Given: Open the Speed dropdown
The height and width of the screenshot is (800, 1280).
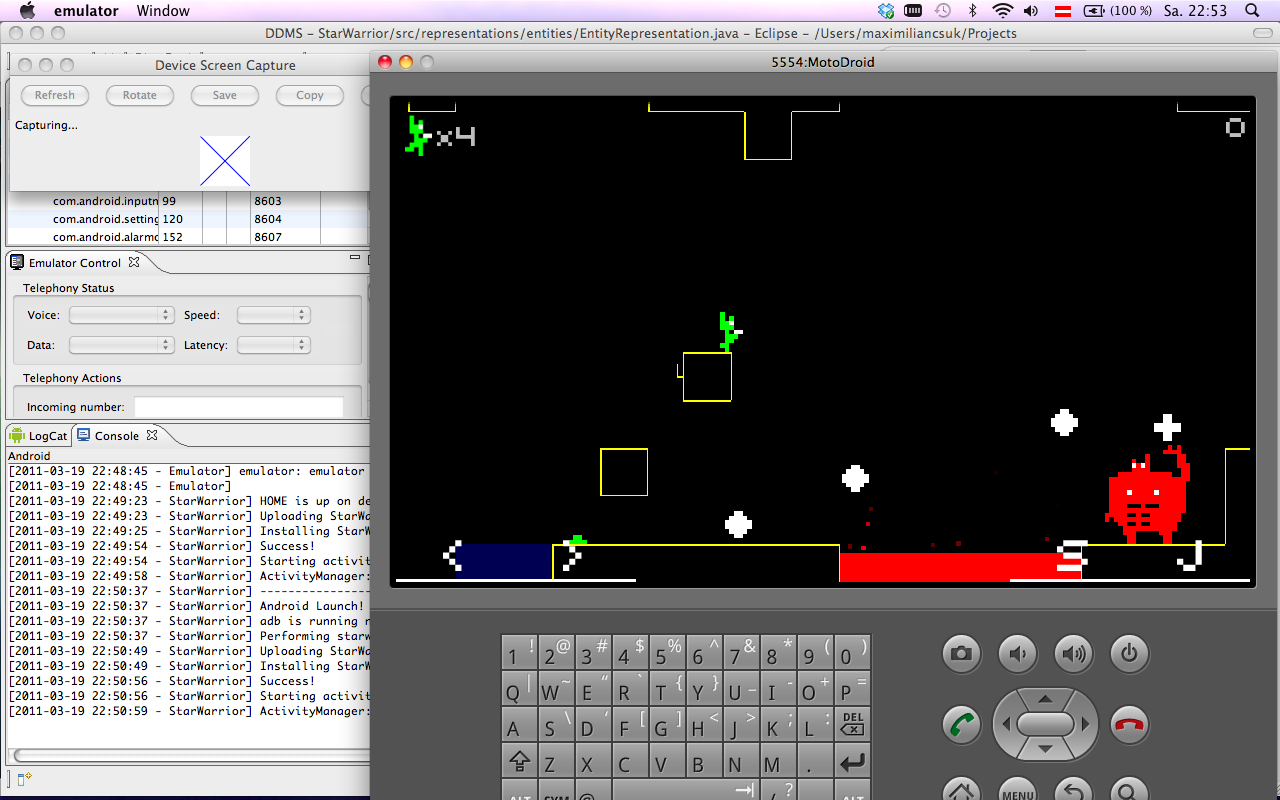Looking at the screenshot, I should (273, 315).
